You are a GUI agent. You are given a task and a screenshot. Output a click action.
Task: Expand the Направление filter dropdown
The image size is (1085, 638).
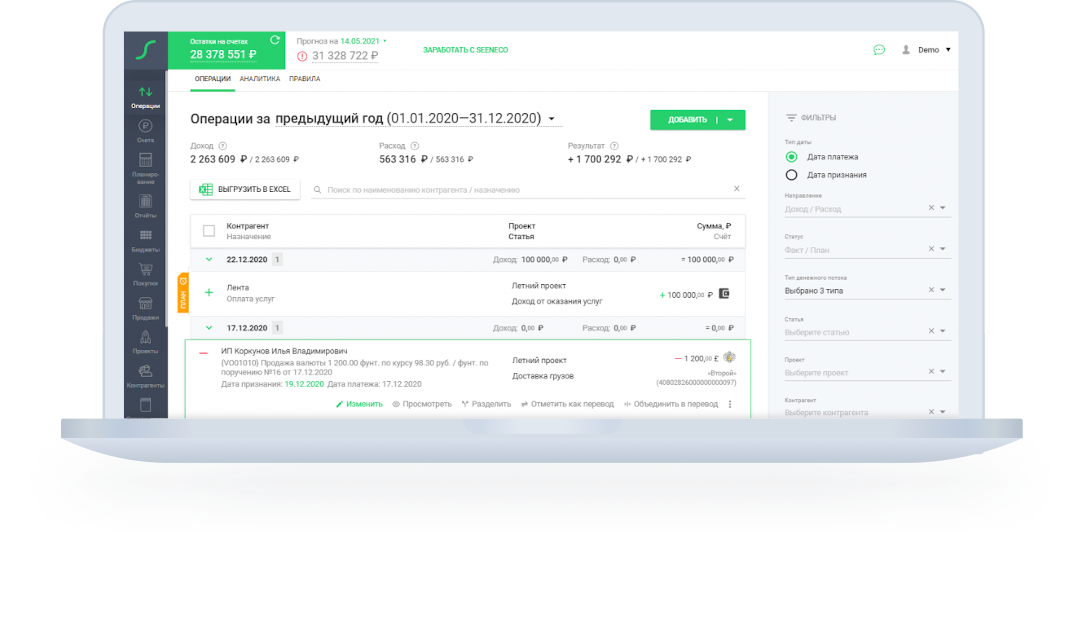tap(942, 209)
